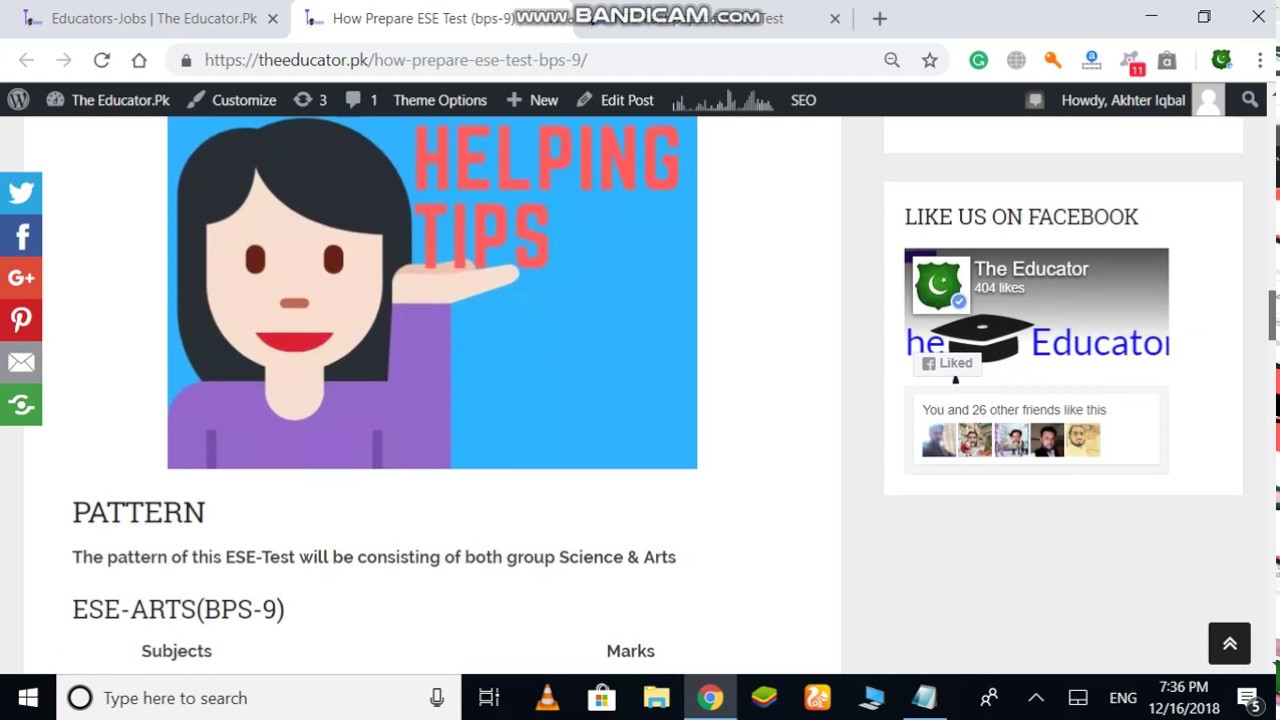Screen dimensions: 1280x720
Task: Edit Post from the admin bar
Action: click(615, 100)
